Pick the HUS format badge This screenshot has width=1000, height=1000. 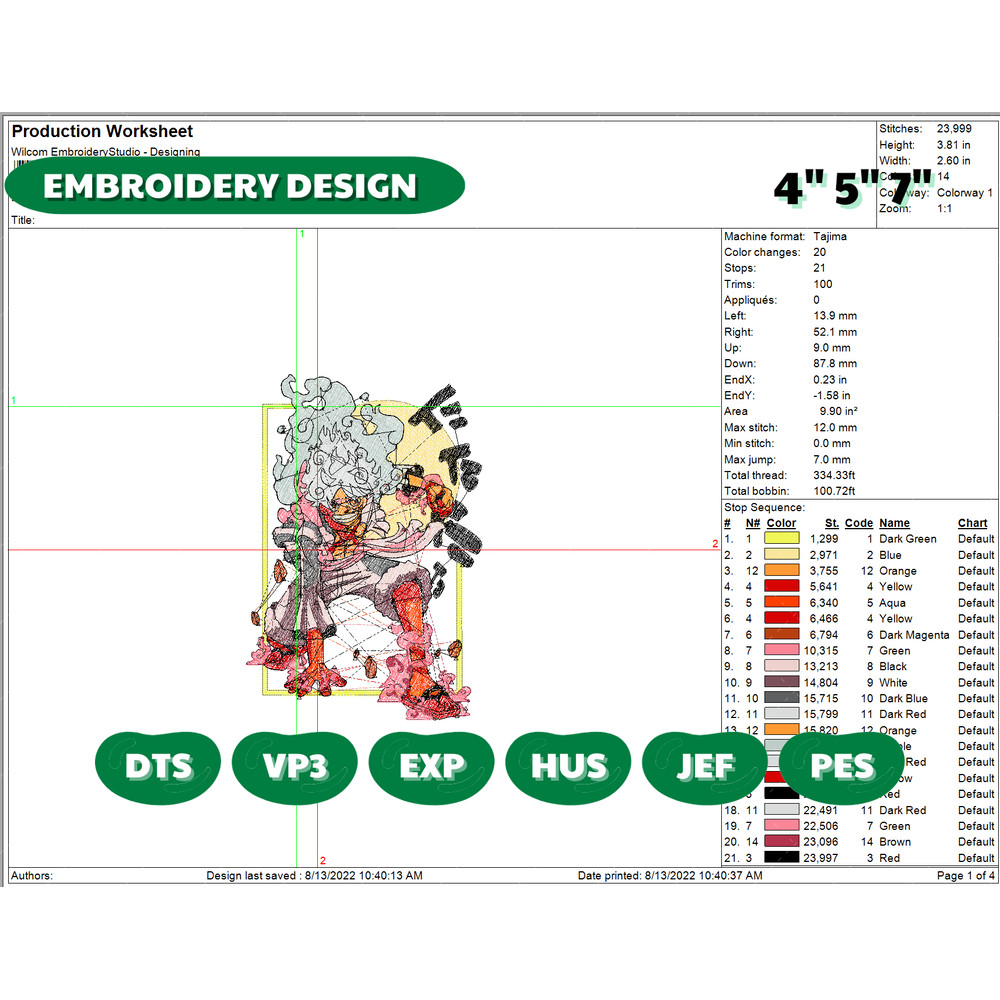coord(569,767)
